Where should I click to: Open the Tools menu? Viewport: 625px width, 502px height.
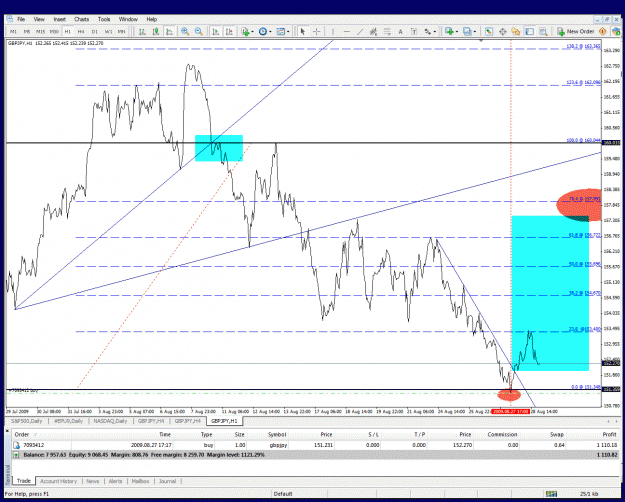[104, 19]
